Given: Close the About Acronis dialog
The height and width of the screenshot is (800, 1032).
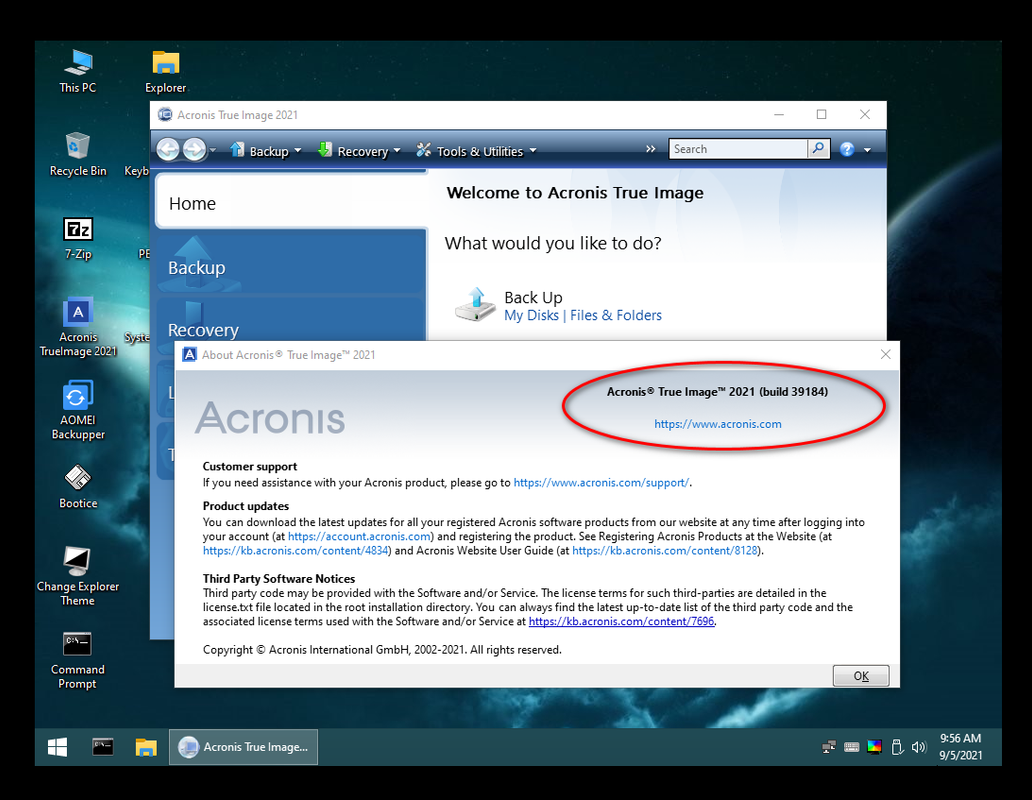Looking at the screenshot, I should pyautogui.click(x=885, y=355).
